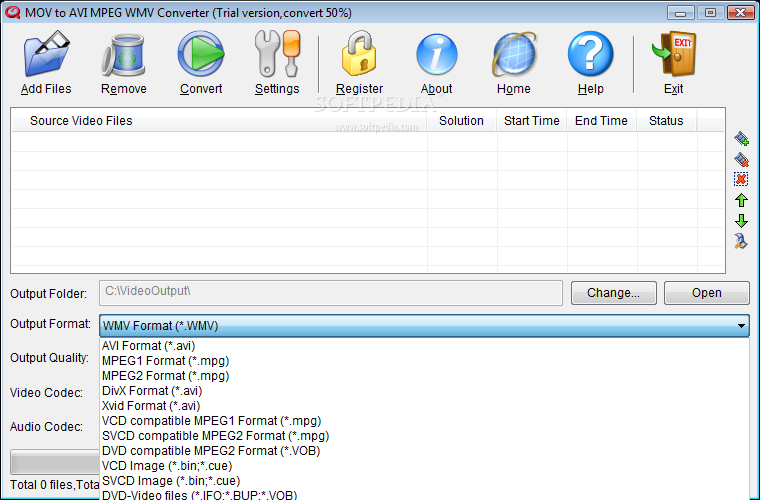Image resolution: width=760 pixels, height=500 pixels.
Task: Click the Source Video Files column header
Action: click(219, 121)
